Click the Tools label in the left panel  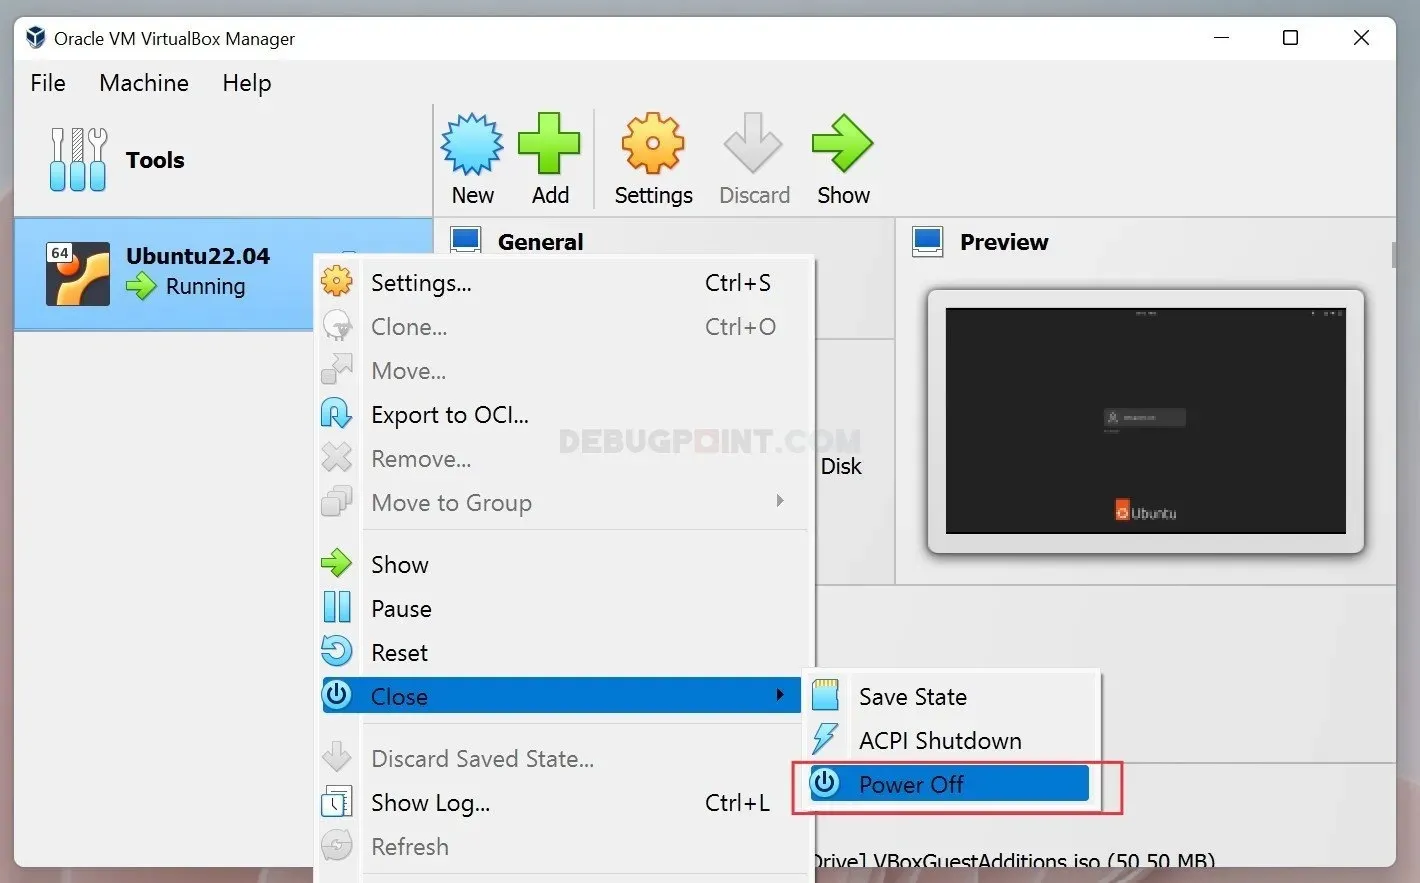click(155, 160)
